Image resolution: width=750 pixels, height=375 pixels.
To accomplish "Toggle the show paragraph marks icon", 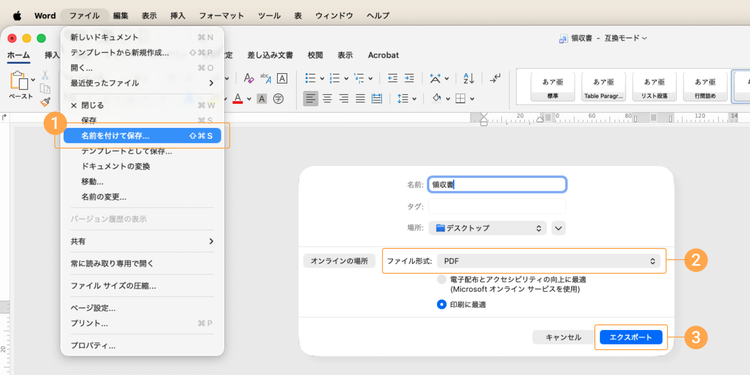I will [x=495, y=78].
